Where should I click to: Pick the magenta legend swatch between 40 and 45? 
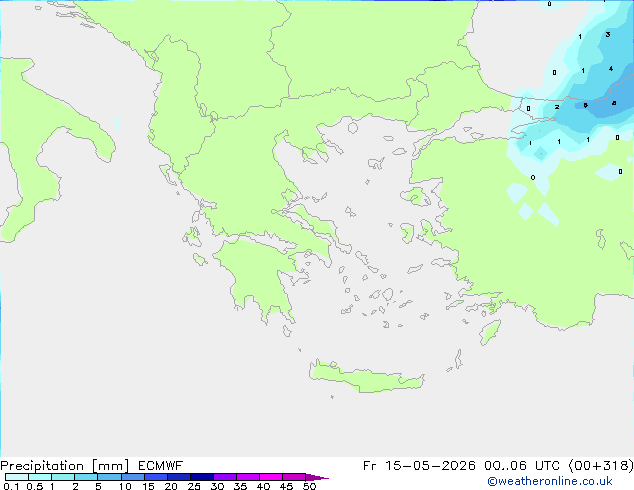tap(271, 477)
